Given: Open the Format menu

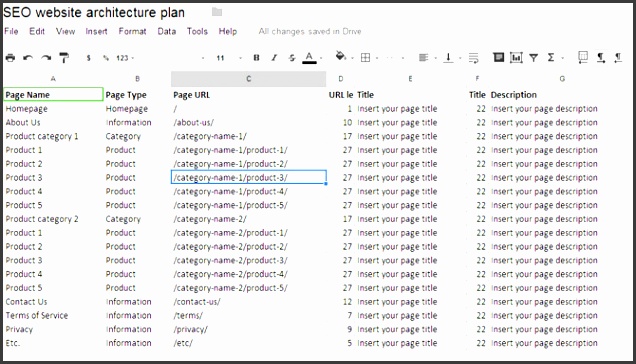Looking at the screenshot, I should [132, 31].
